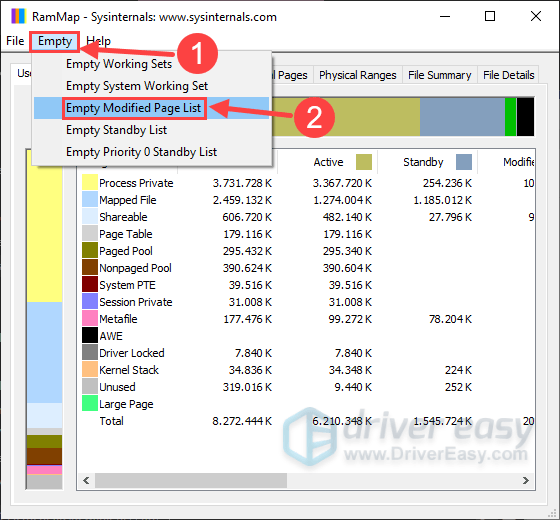Open the Empty menu
The height and width of the screenshot is (520, 560).
tap(55, 41)
